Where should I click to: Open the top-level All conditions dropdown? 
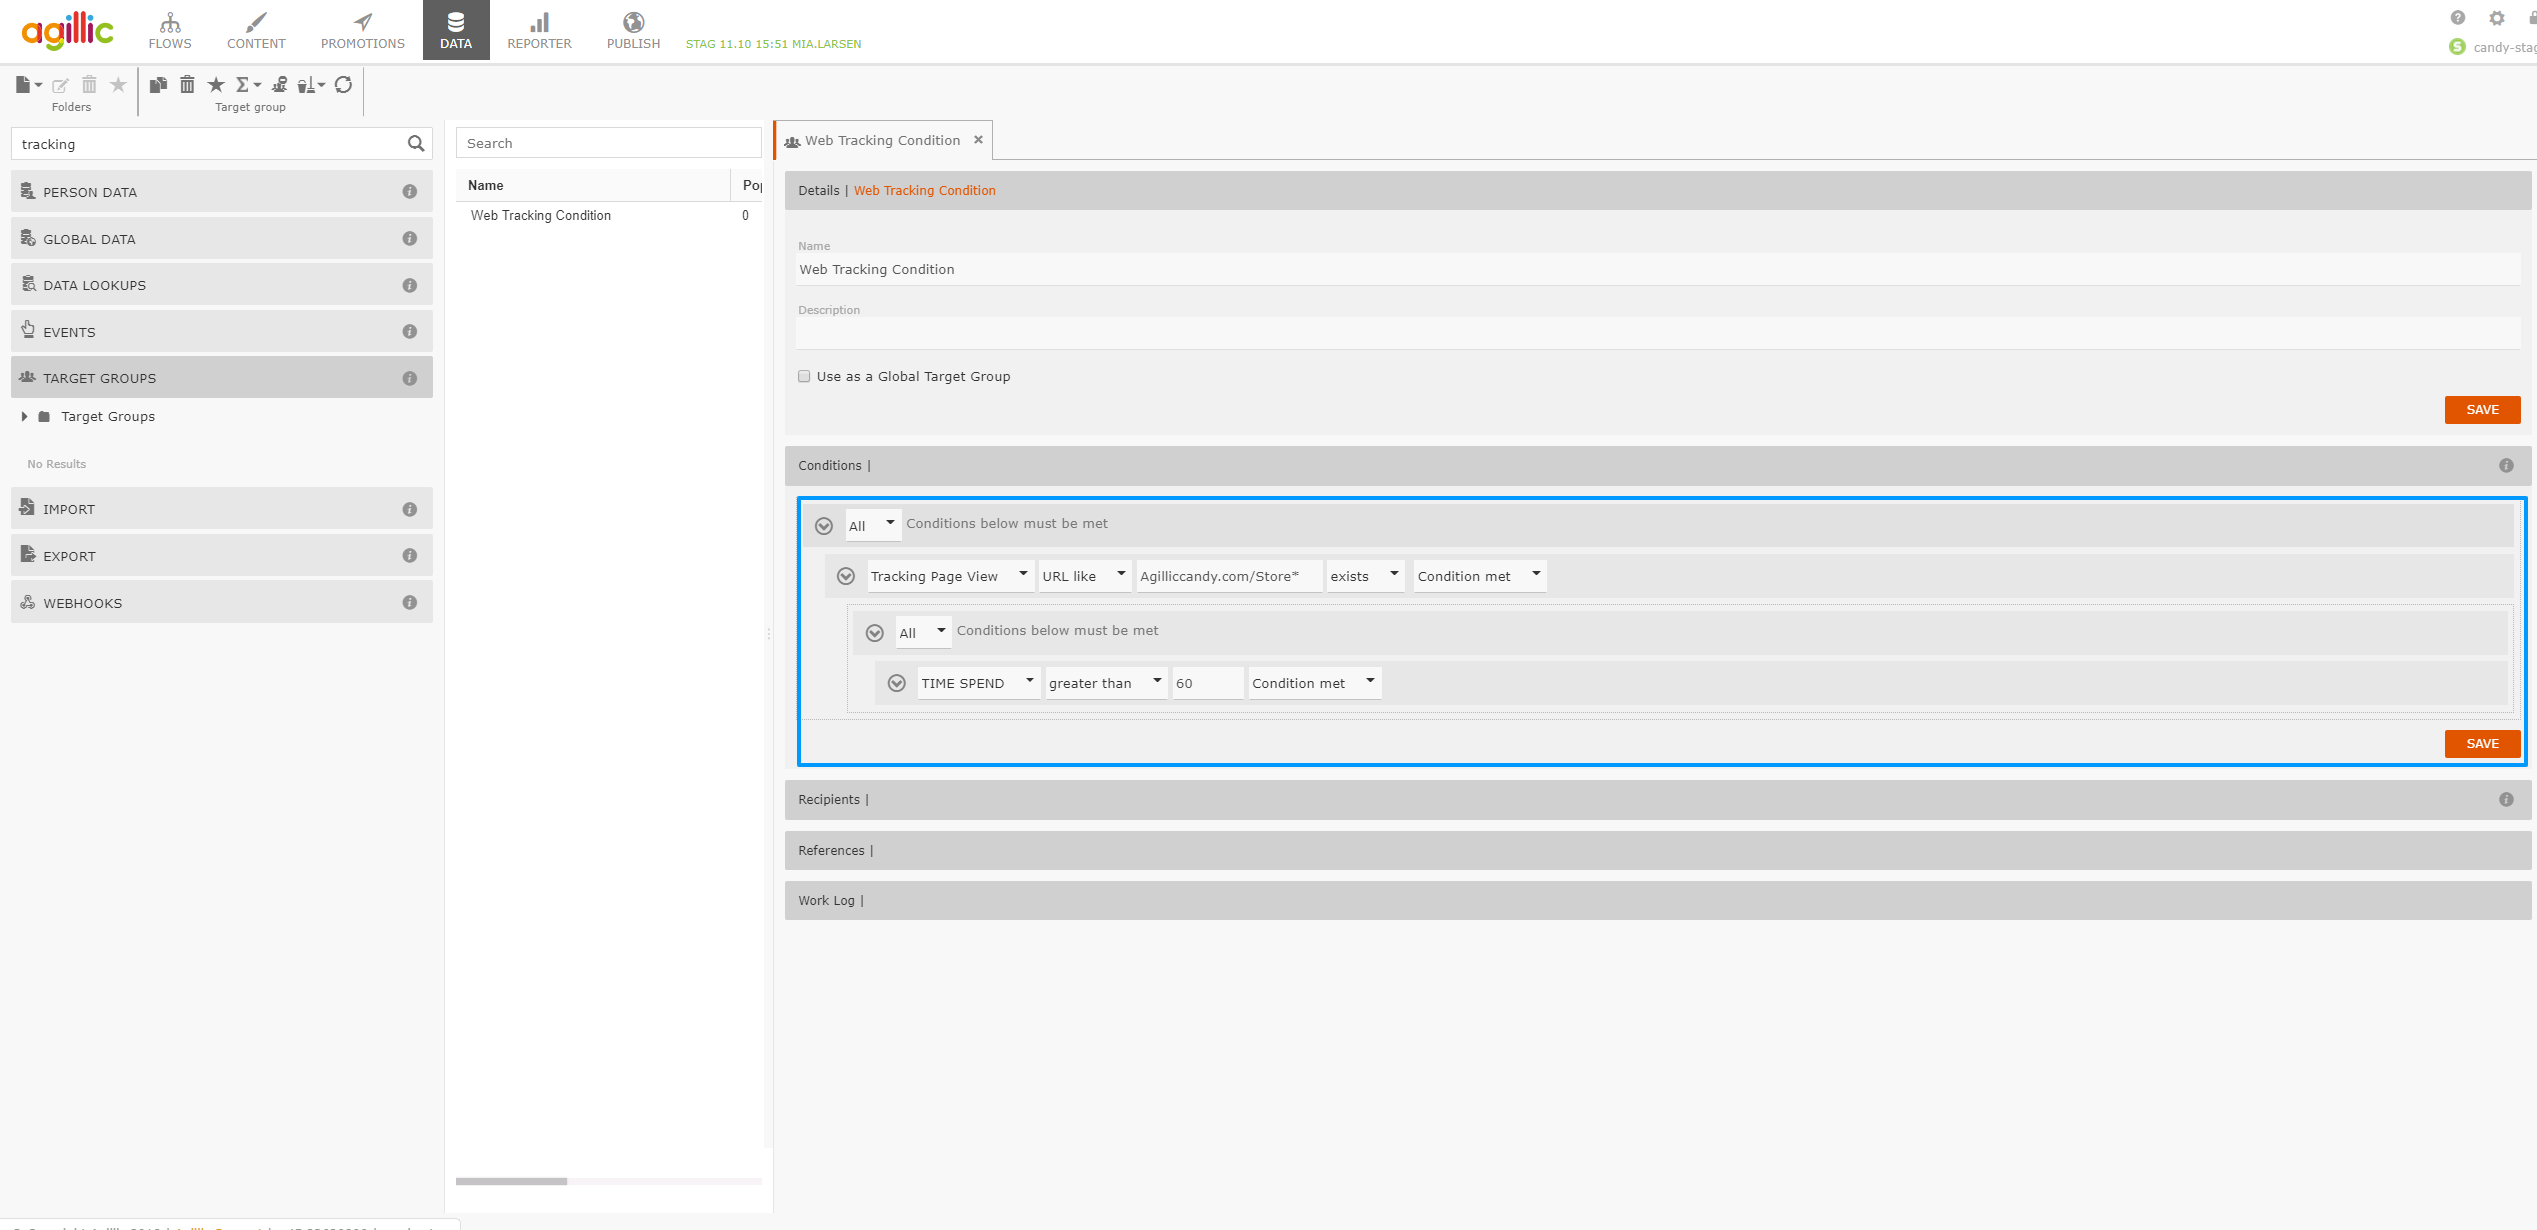tap(888, 524)
